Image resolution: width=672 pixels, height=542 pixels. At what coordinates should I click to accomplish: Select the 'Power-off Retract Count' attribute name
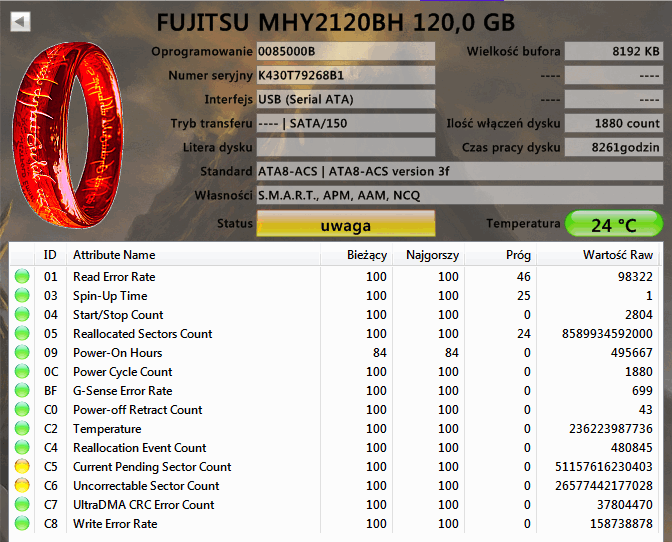coord(138,410)
